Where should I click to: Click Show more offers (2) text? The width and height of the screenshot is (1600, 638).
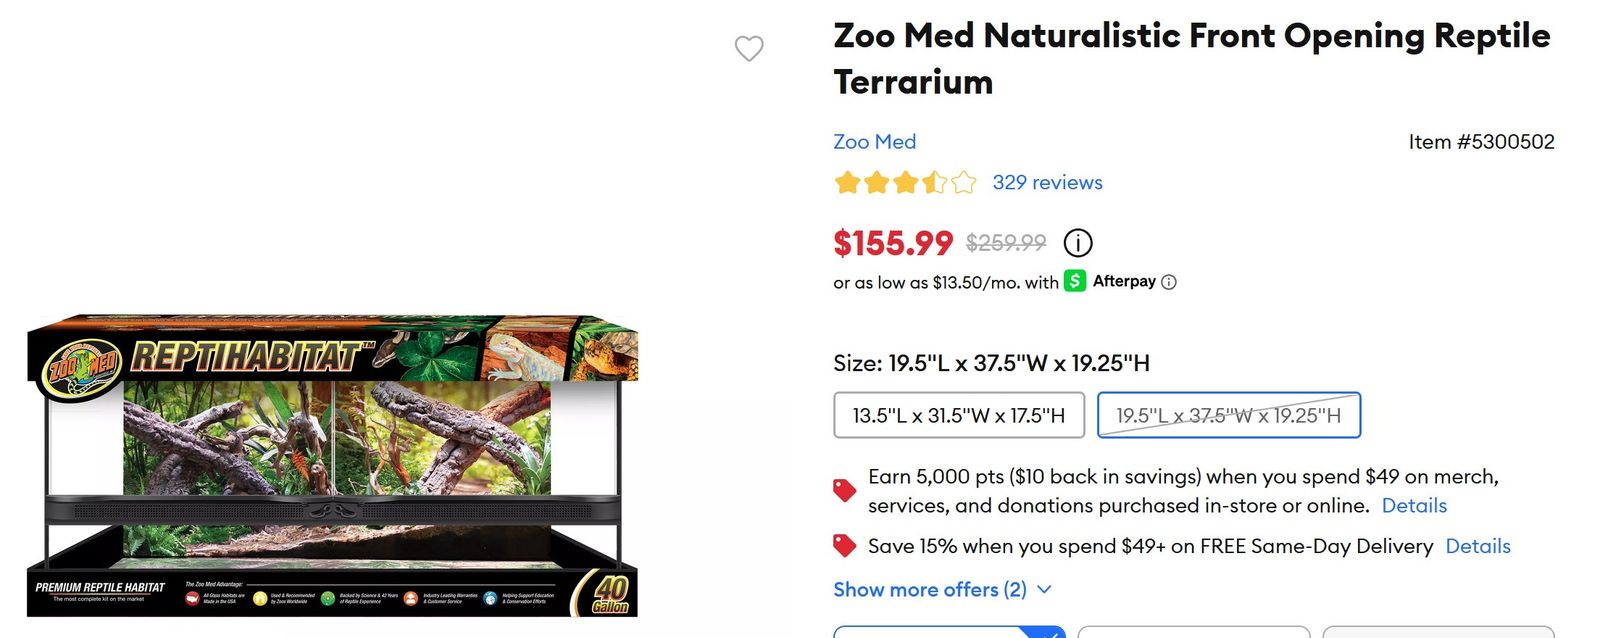coord(930,589)
